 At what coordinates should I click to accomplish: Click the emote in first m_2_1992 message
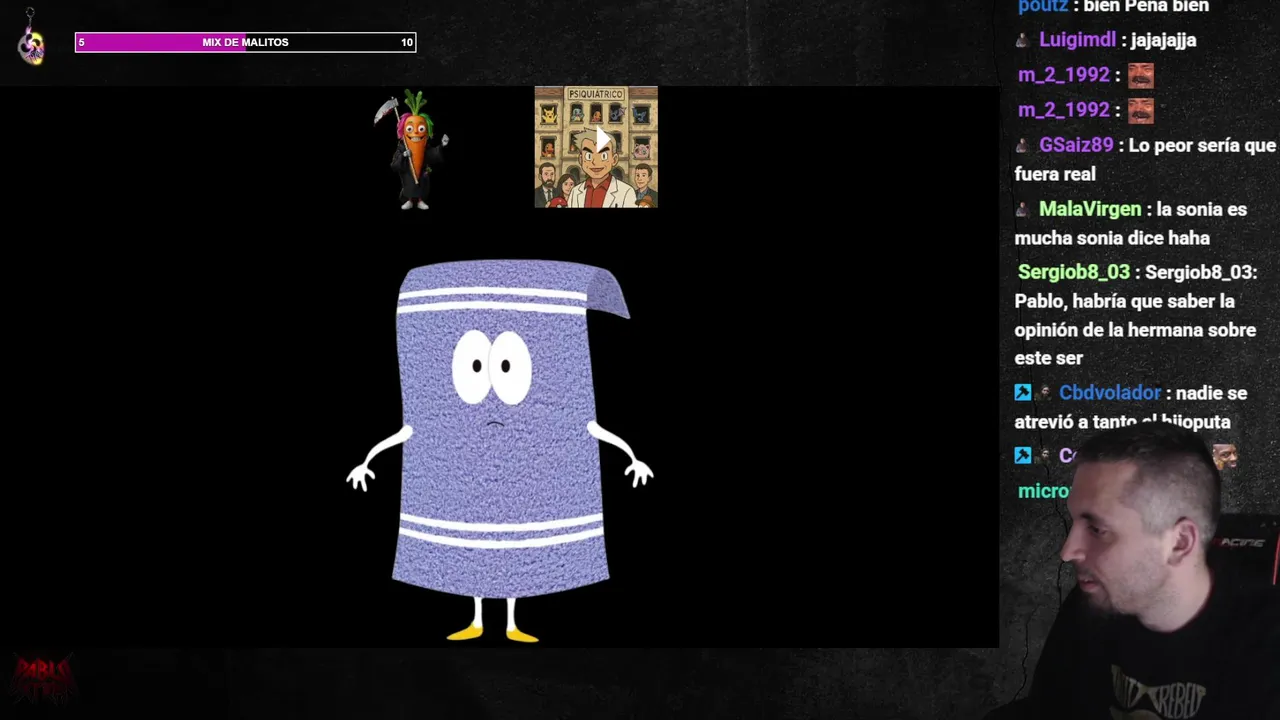click(x=1141, y=75)
